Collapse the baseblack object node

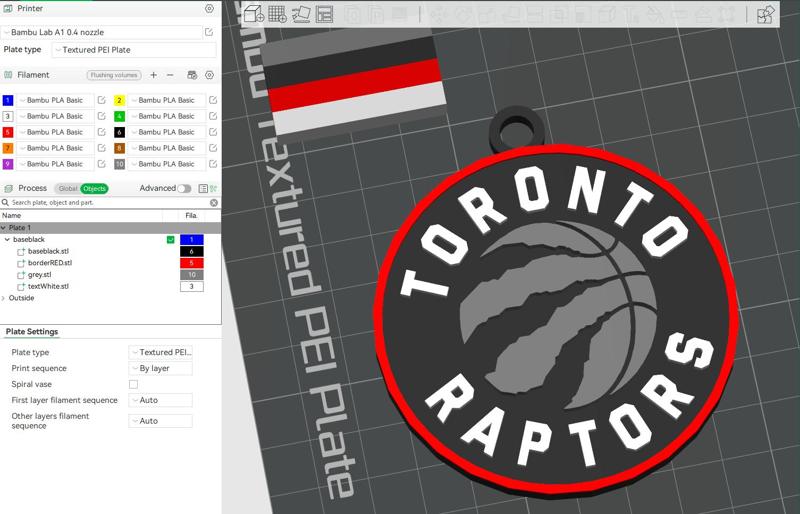coord(7,239)
